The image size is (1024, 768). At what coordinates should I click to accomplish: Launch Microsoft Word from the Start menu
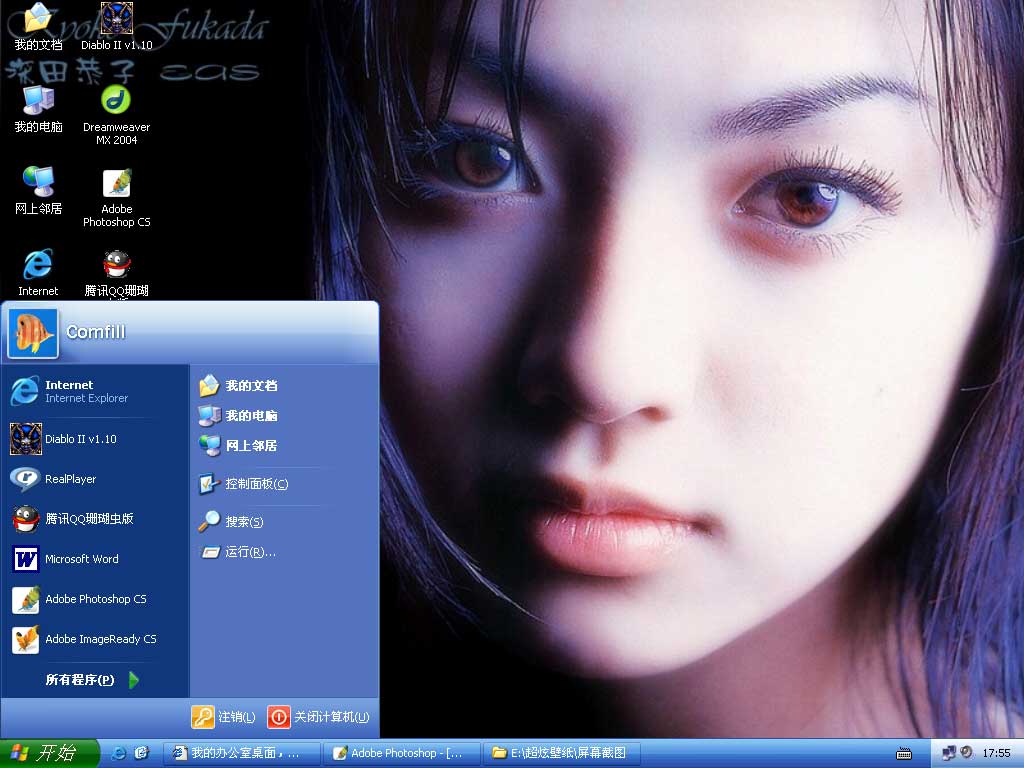tap(81, 559)
